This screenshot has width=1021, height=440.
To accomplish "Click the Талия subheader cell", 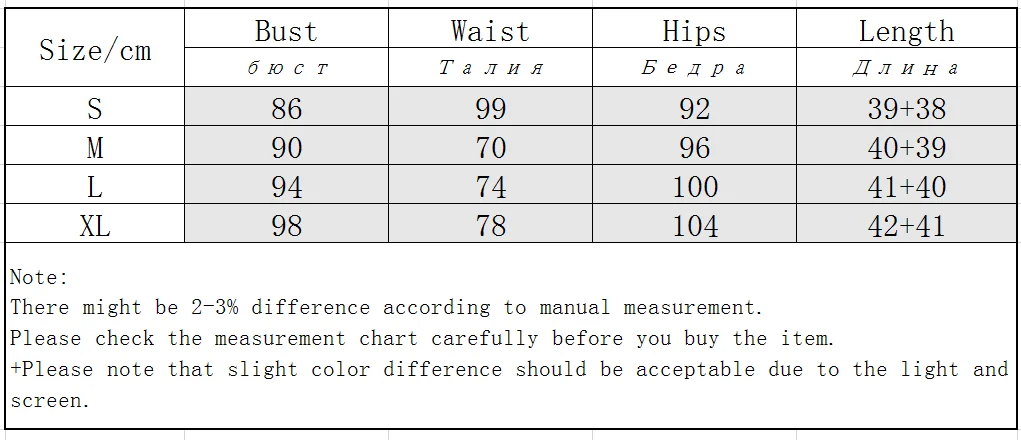I will 490,68.
